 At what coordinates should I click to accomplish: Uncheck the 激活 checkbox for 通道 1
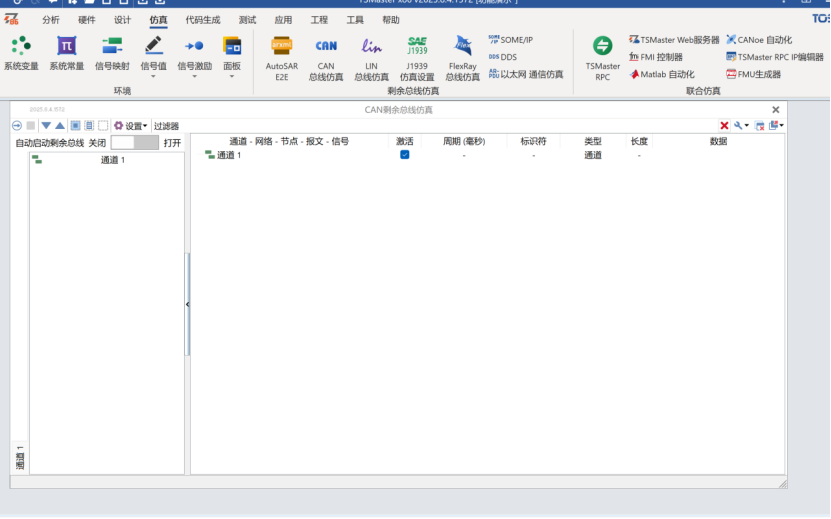point(404,155)
